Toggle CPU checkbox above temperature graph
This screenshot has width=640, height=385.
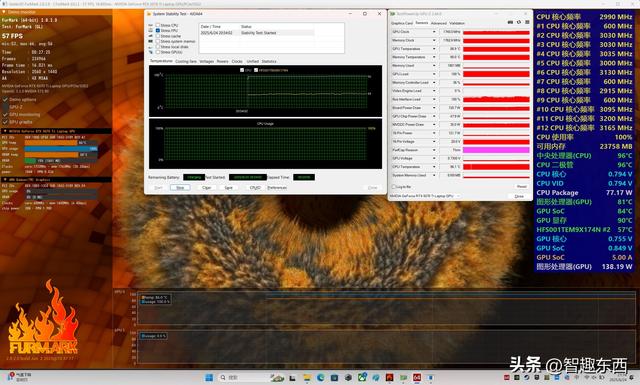coord(242,70)
